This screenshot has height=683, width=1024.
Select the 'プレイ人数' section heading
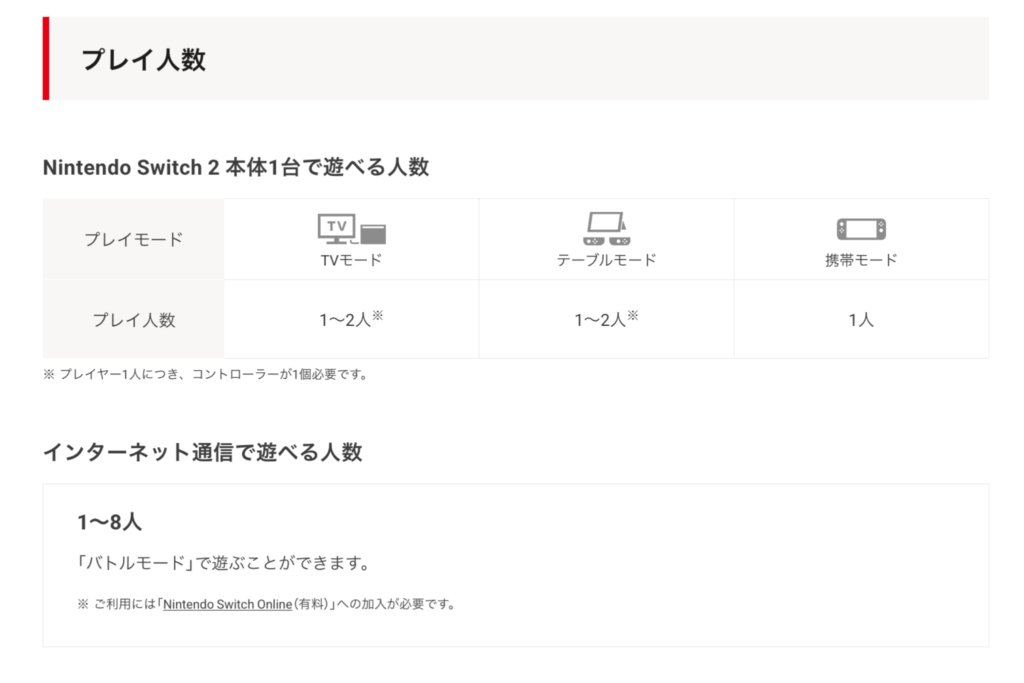(143, 59)
